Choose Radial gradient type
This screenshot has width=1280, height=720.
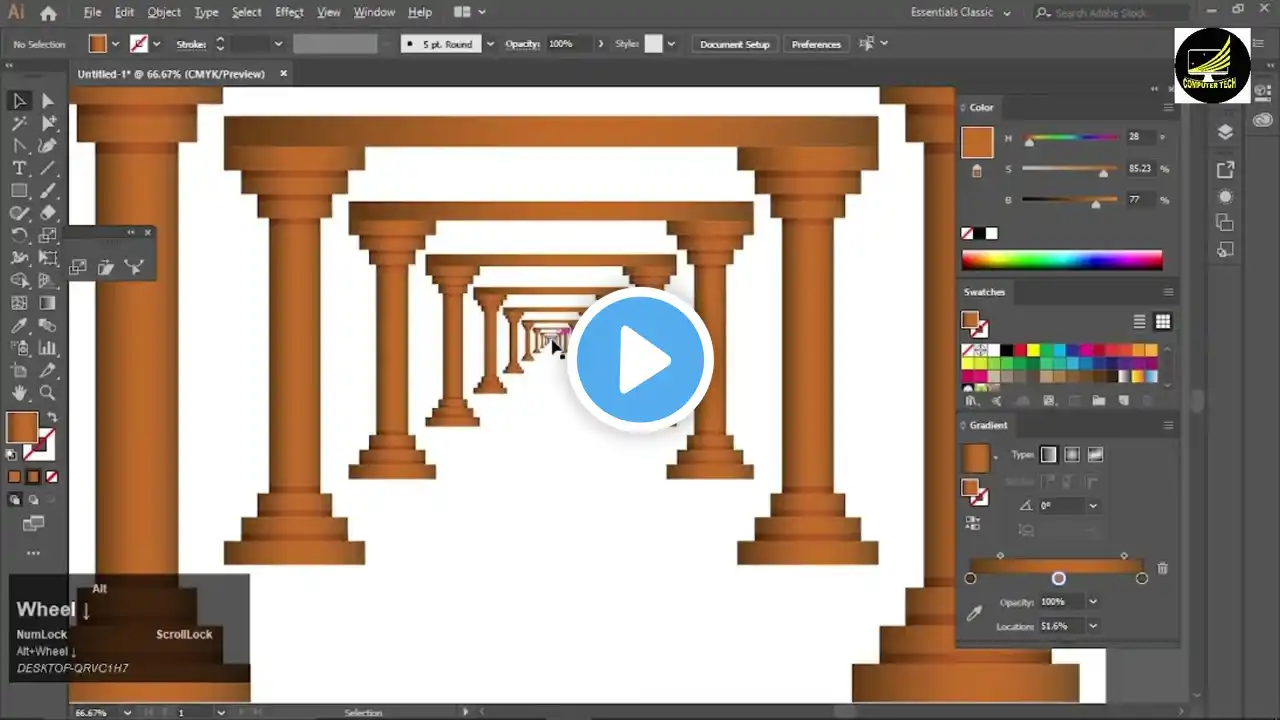(1072, 455)
